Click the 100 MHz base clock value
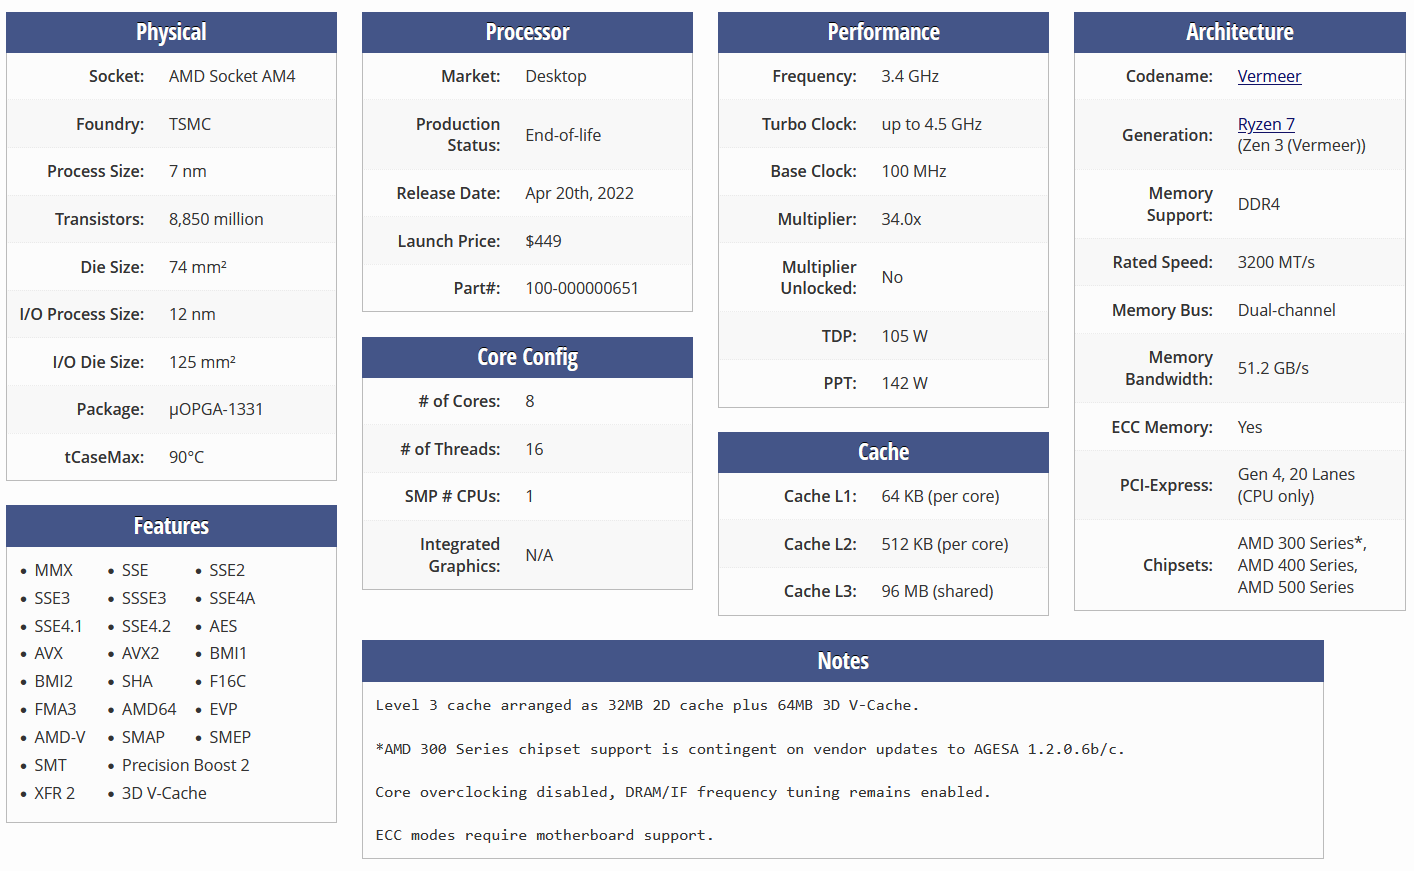This screenshot has width=1414, height=871. (914, 171)
